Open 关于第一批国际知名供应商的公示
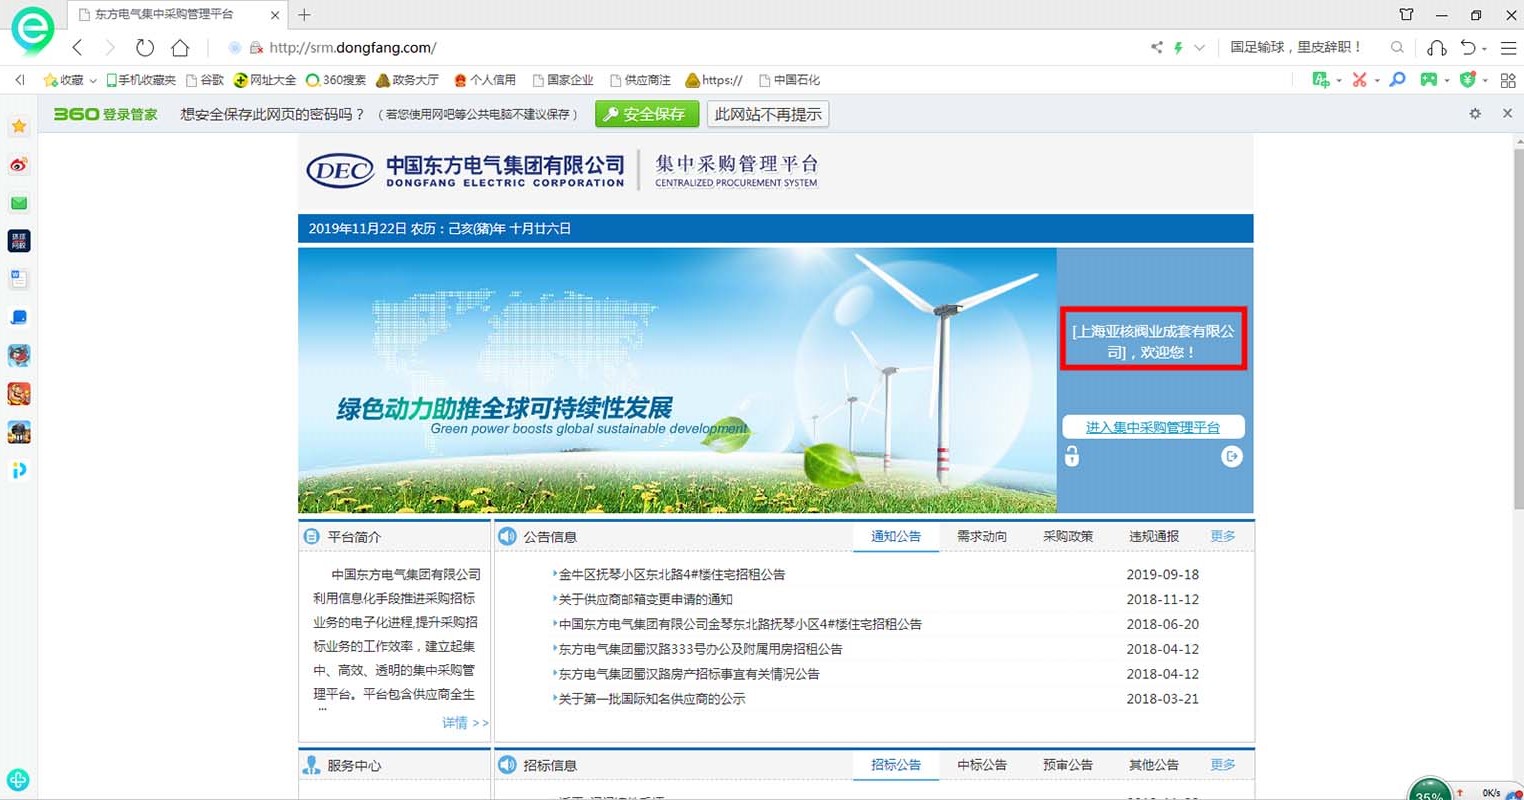 [651, 698]
